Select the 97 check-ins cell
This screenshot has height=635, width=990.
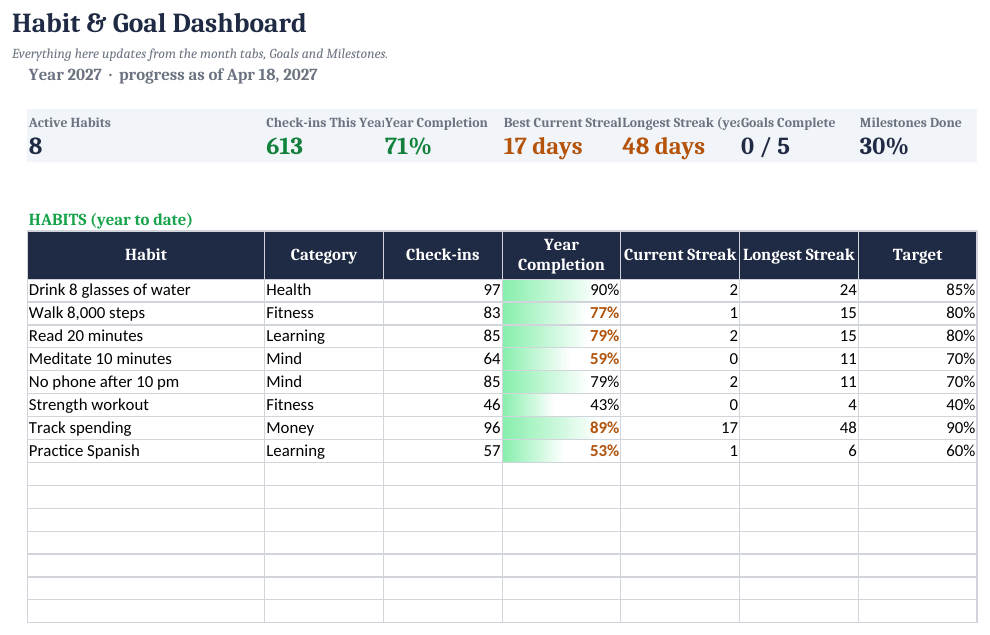(x=443, y=290)
